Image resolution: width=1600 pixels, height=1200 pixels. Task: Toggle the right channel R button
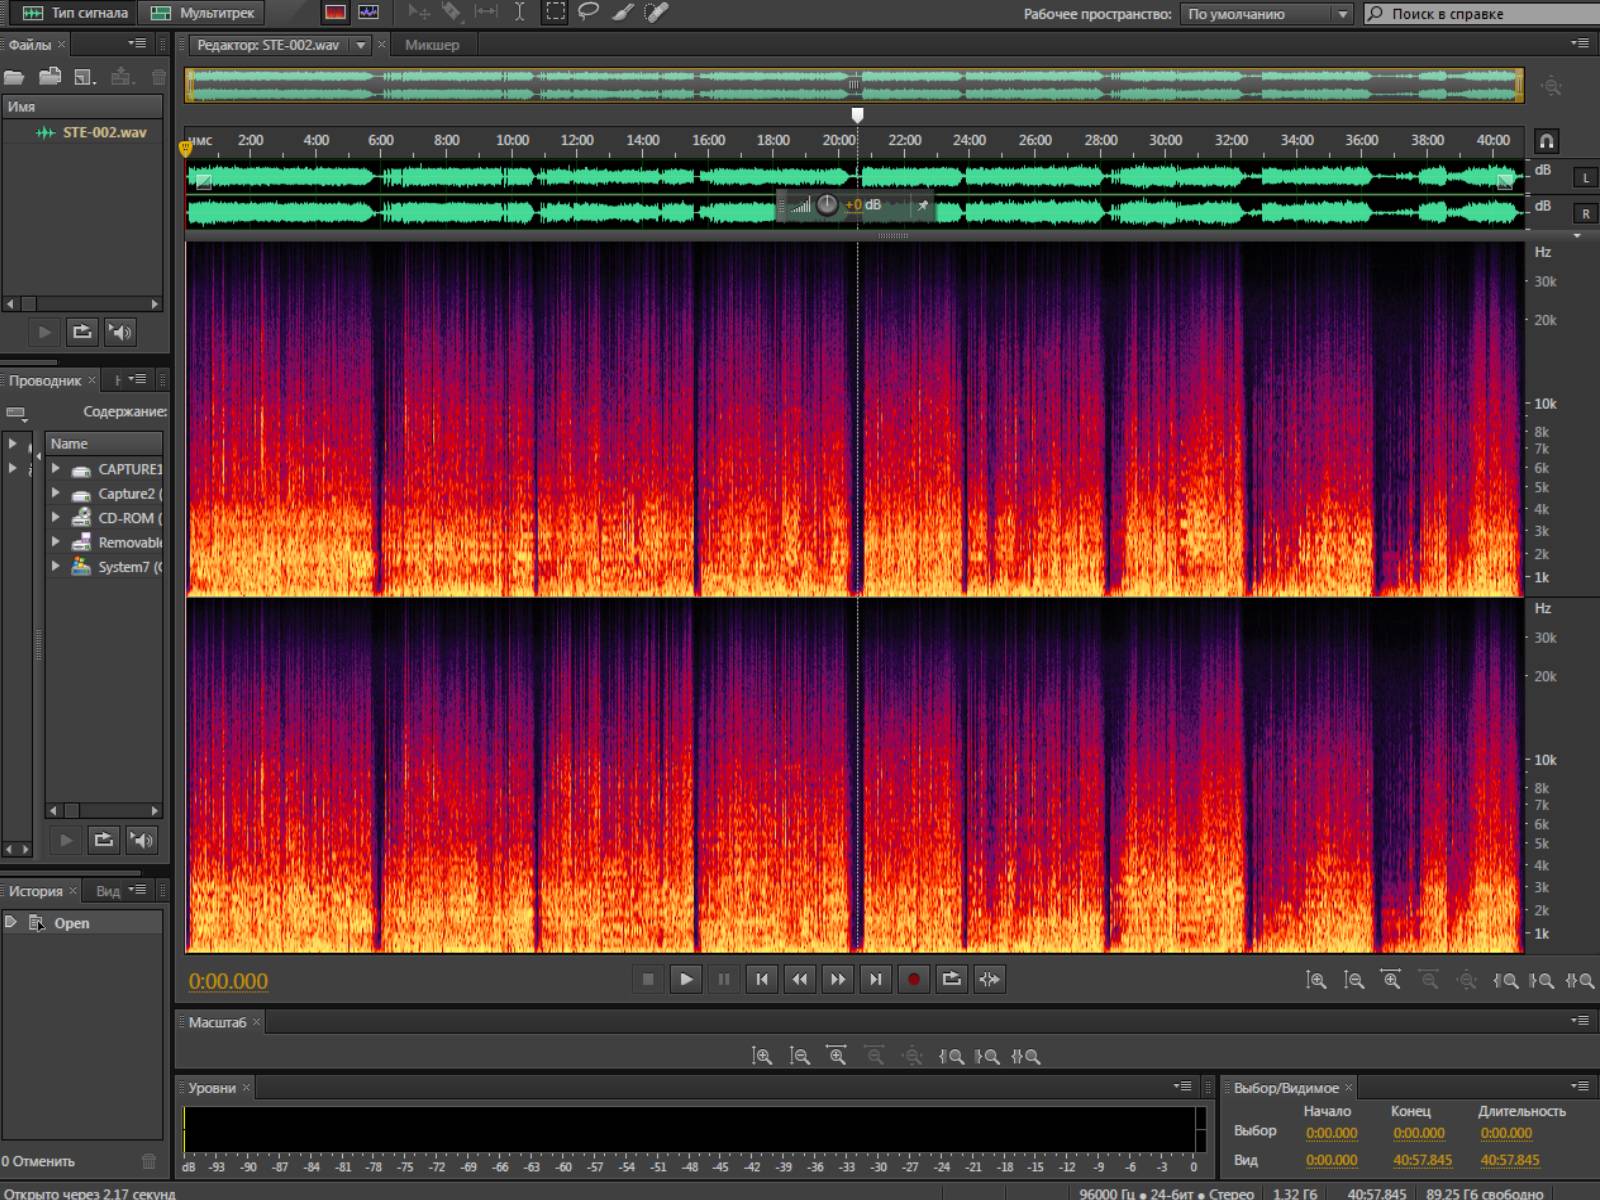1585,213
